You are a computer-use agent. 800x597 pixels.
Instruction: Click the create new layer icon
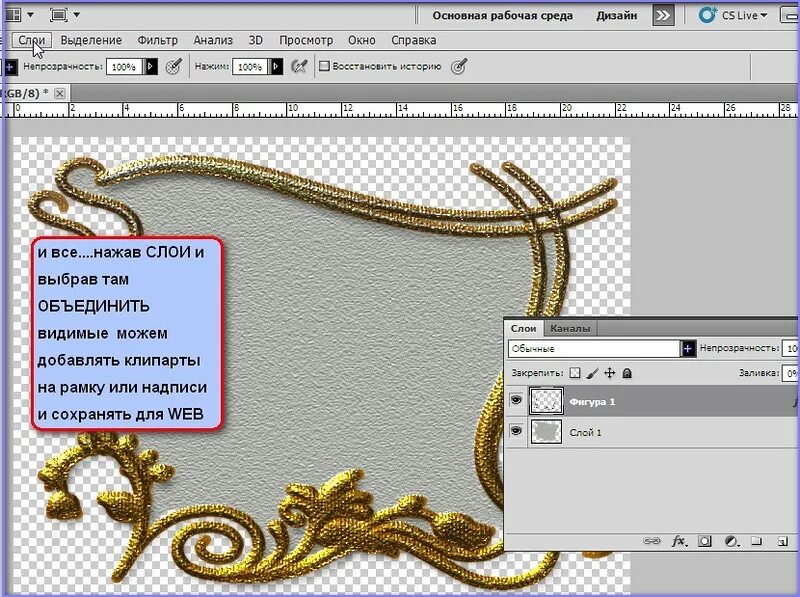[783, 541]
